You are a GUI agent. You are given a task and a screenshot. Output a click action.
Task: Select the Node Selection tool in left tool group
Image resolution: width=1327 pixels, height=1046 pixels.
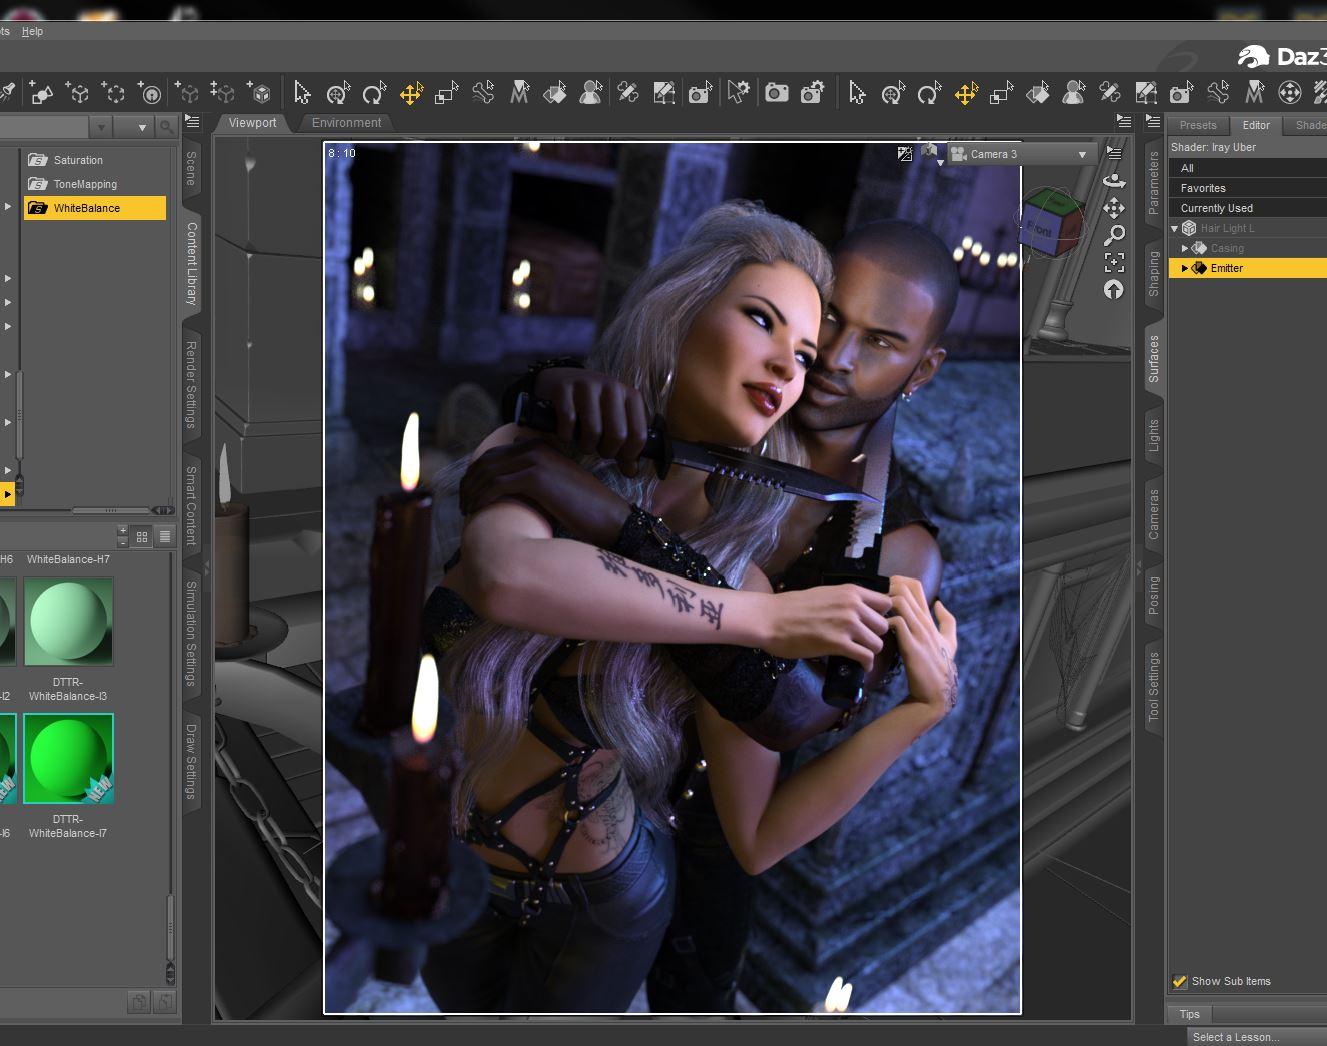(x=301, y=93)
